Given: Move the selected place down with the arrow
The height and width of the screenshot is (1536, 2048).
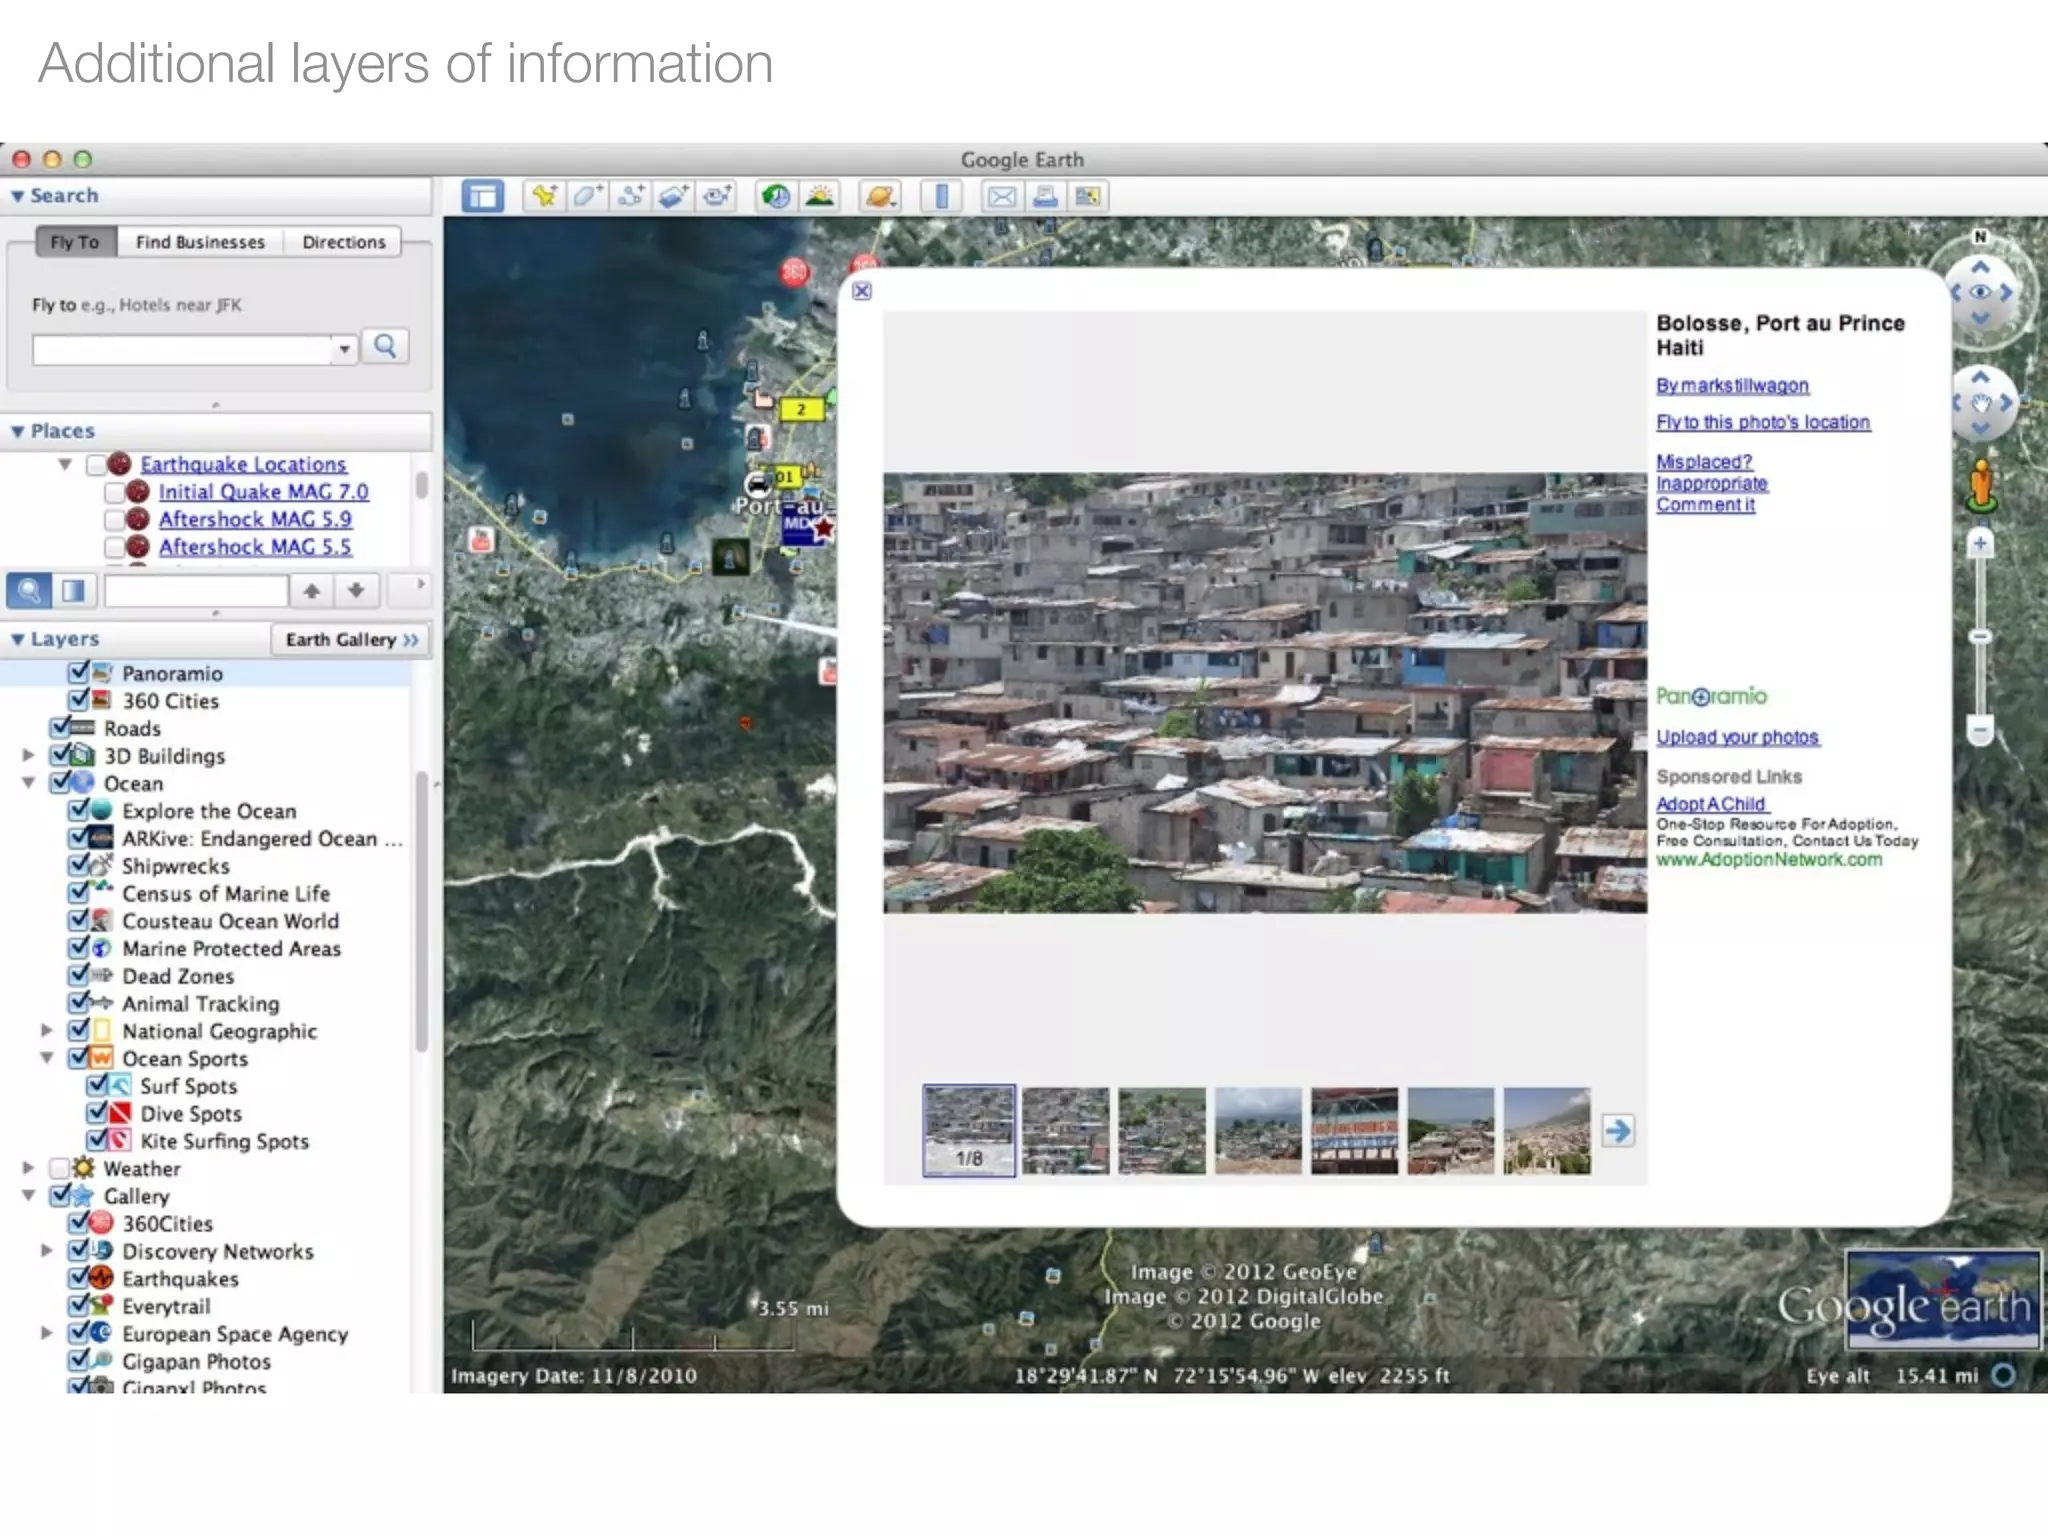Looking at the screenshot, I should 355,591.
